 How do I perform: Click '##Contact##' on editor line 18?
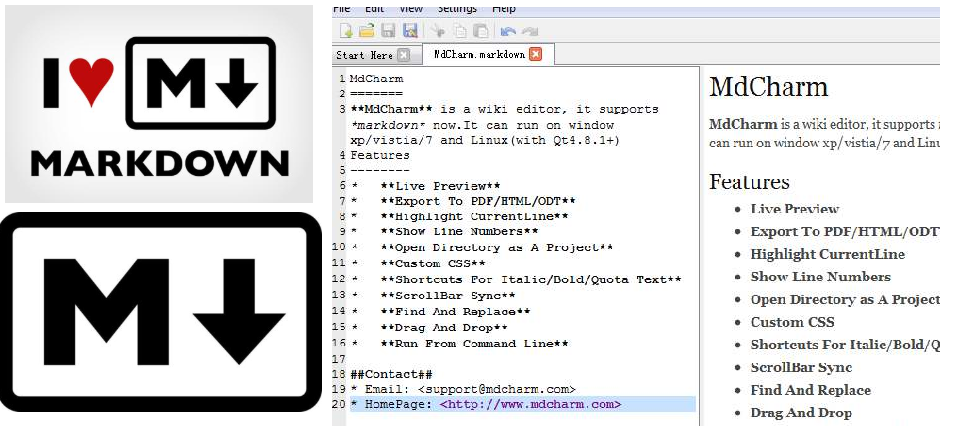coord(391,374)
